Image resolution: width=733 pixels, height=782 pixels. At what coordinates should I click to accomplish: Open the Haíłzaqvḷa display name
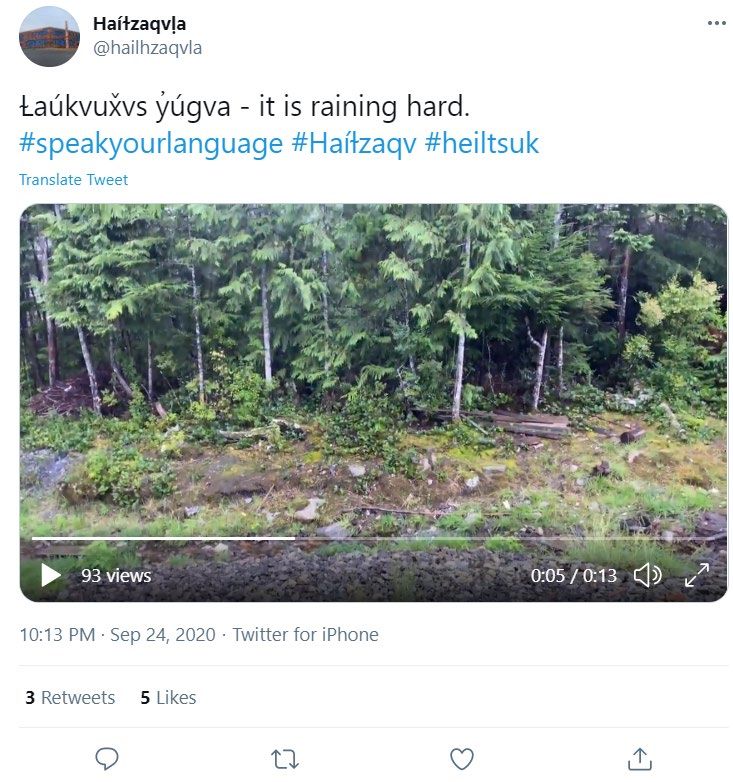139,23
